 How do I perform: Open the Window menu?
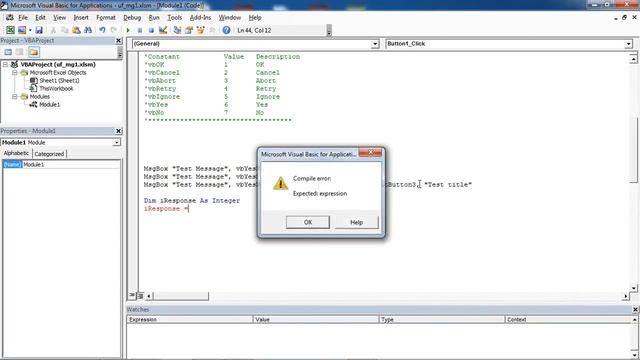230,18
